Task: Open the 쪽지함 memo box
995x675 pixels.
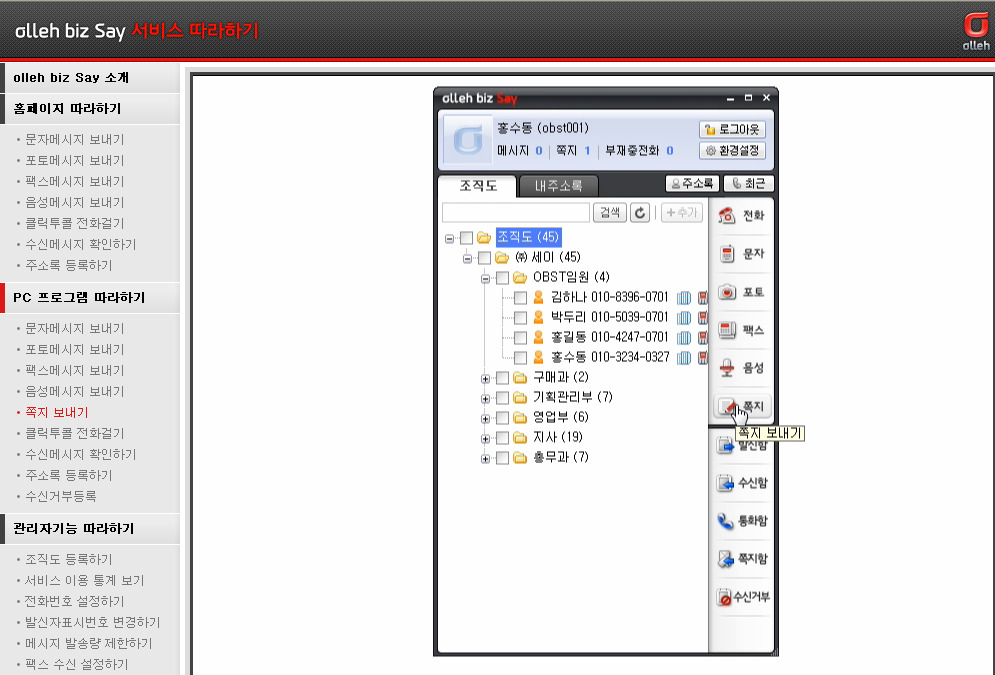Action: (741, 559)
